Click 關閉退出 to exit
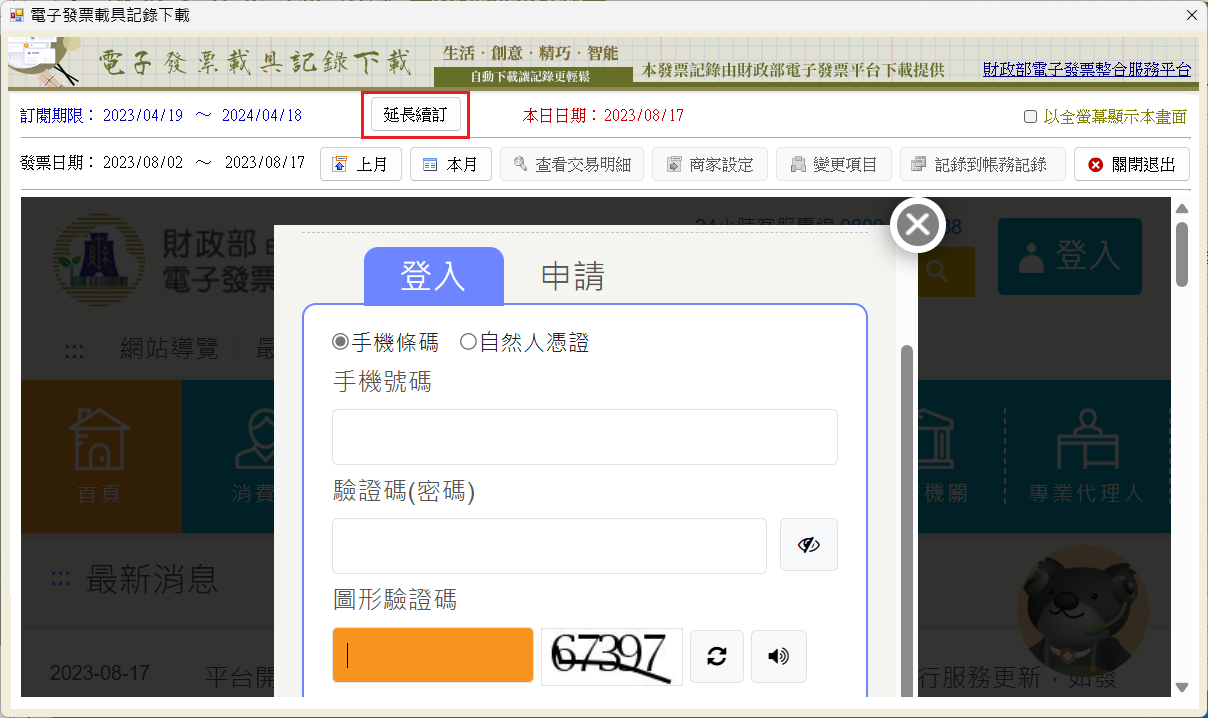1208x718 pixels. [1132, 164]
